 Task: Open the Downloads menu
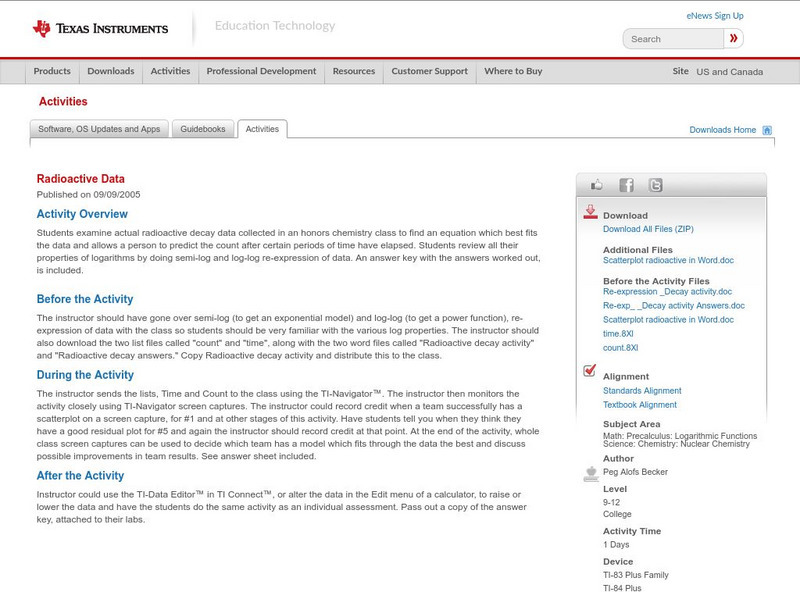pyautogui.click(x=111, y=71)
